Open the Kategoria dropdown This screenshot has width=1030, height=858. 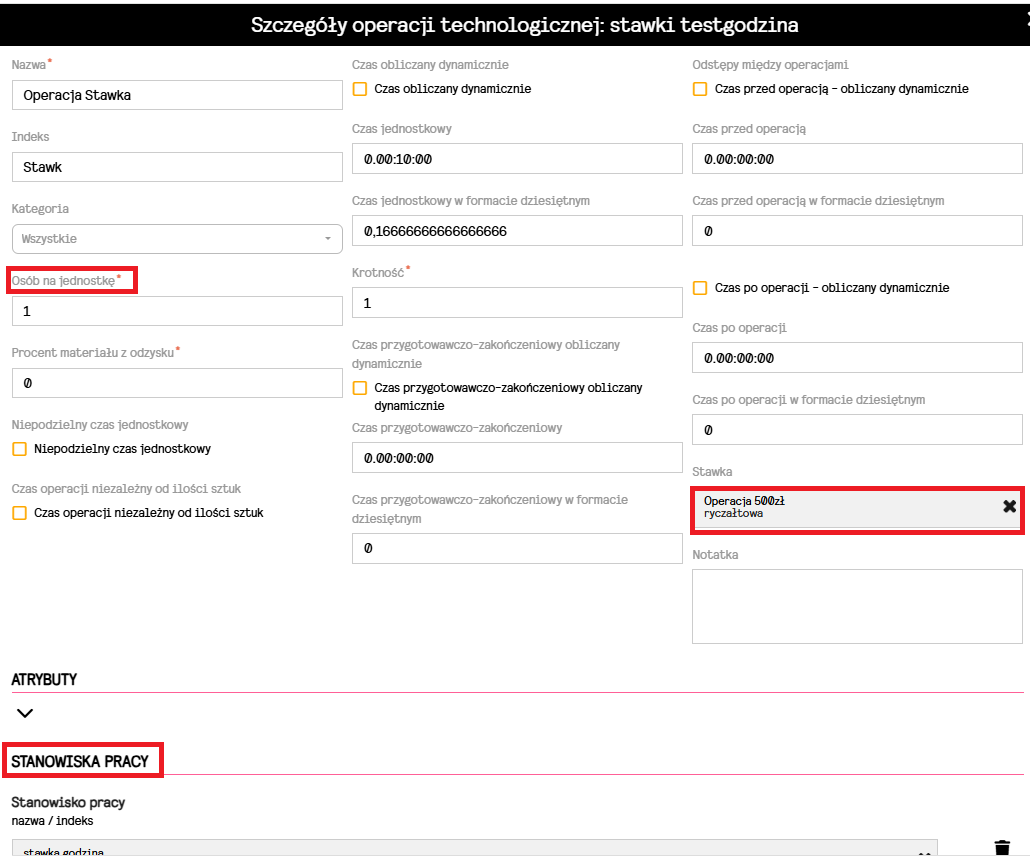pos(177,239)
